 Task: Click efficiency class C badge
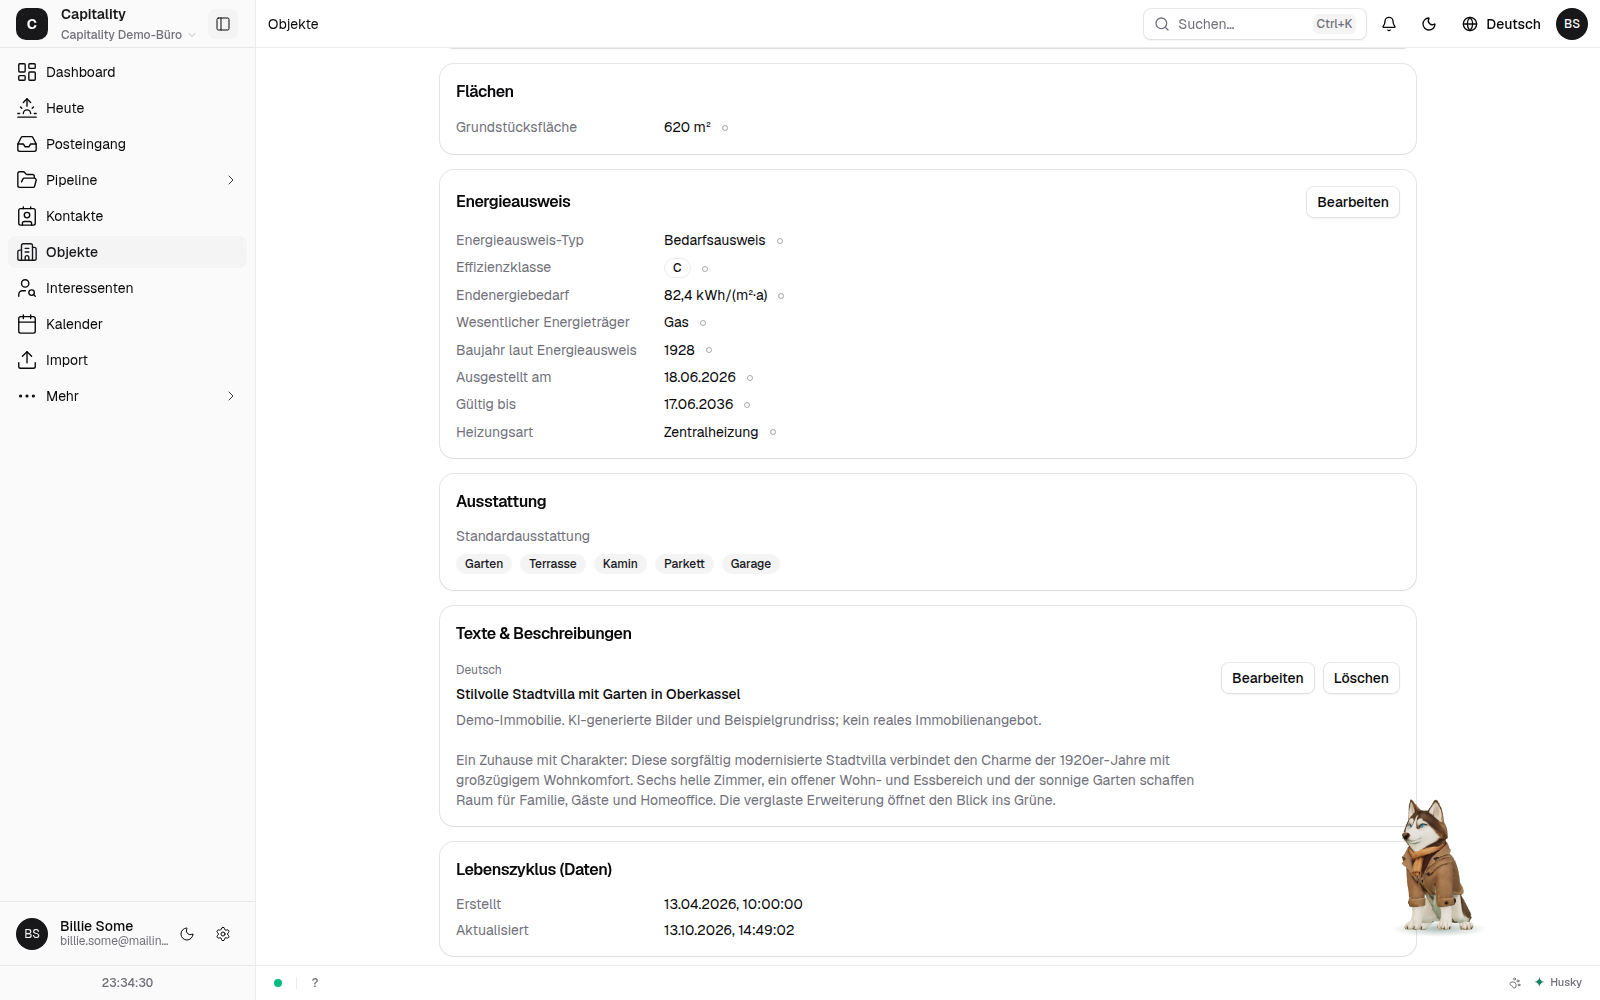677,268
